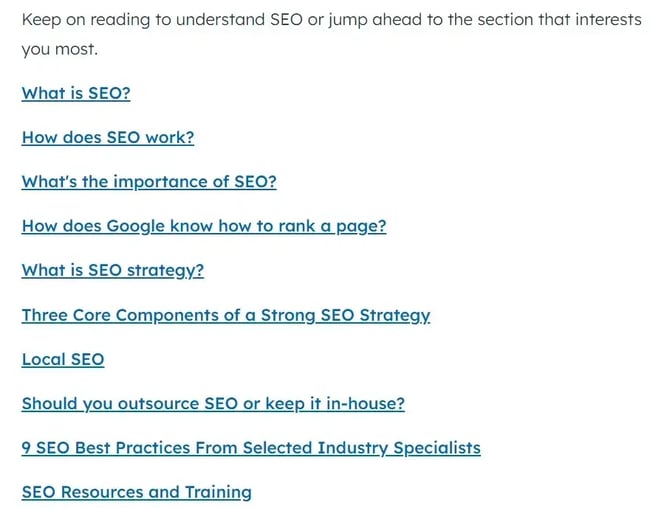Jump to "9 SEO Best Practices From Selected Industry Specialists"
This screenshot has width=650, height=508.
pos(251,448)
